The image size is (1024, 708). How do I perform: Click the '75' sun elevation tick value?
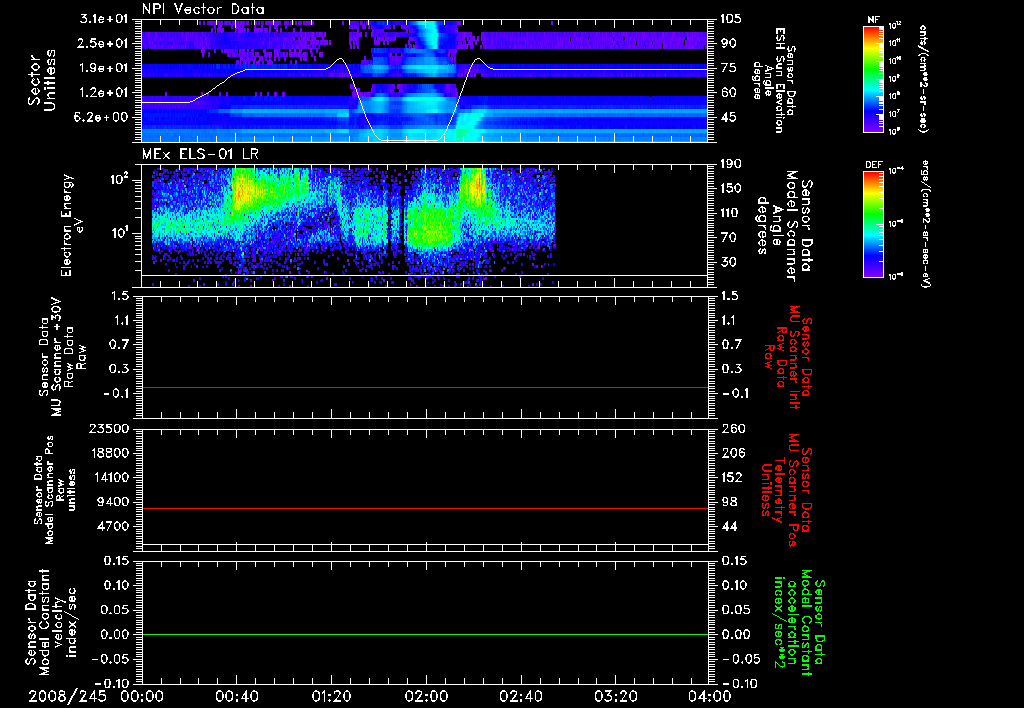tap(728, 68)
